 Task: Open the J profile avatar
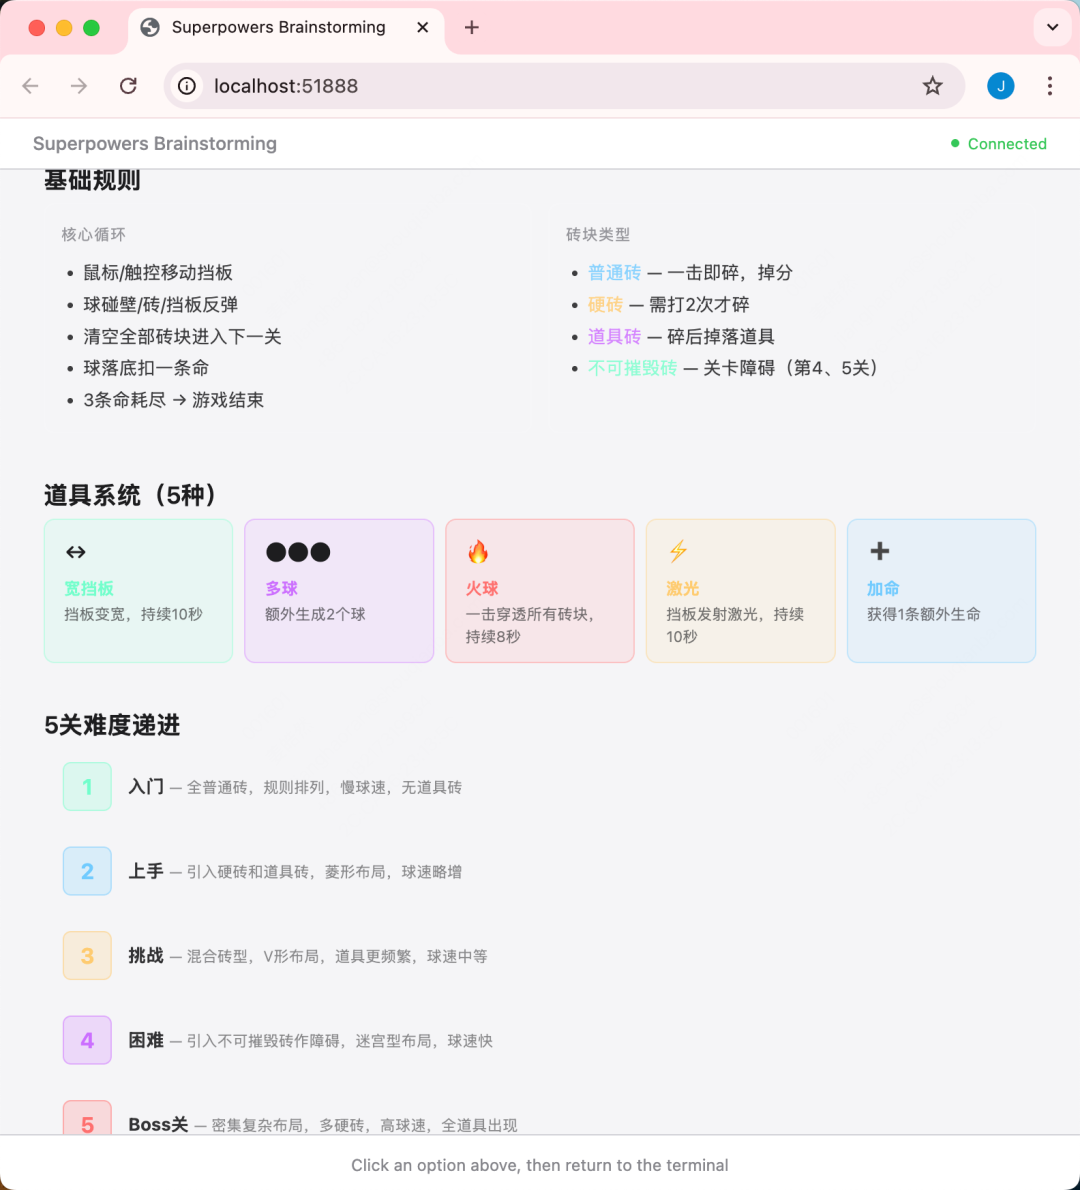1000,86
